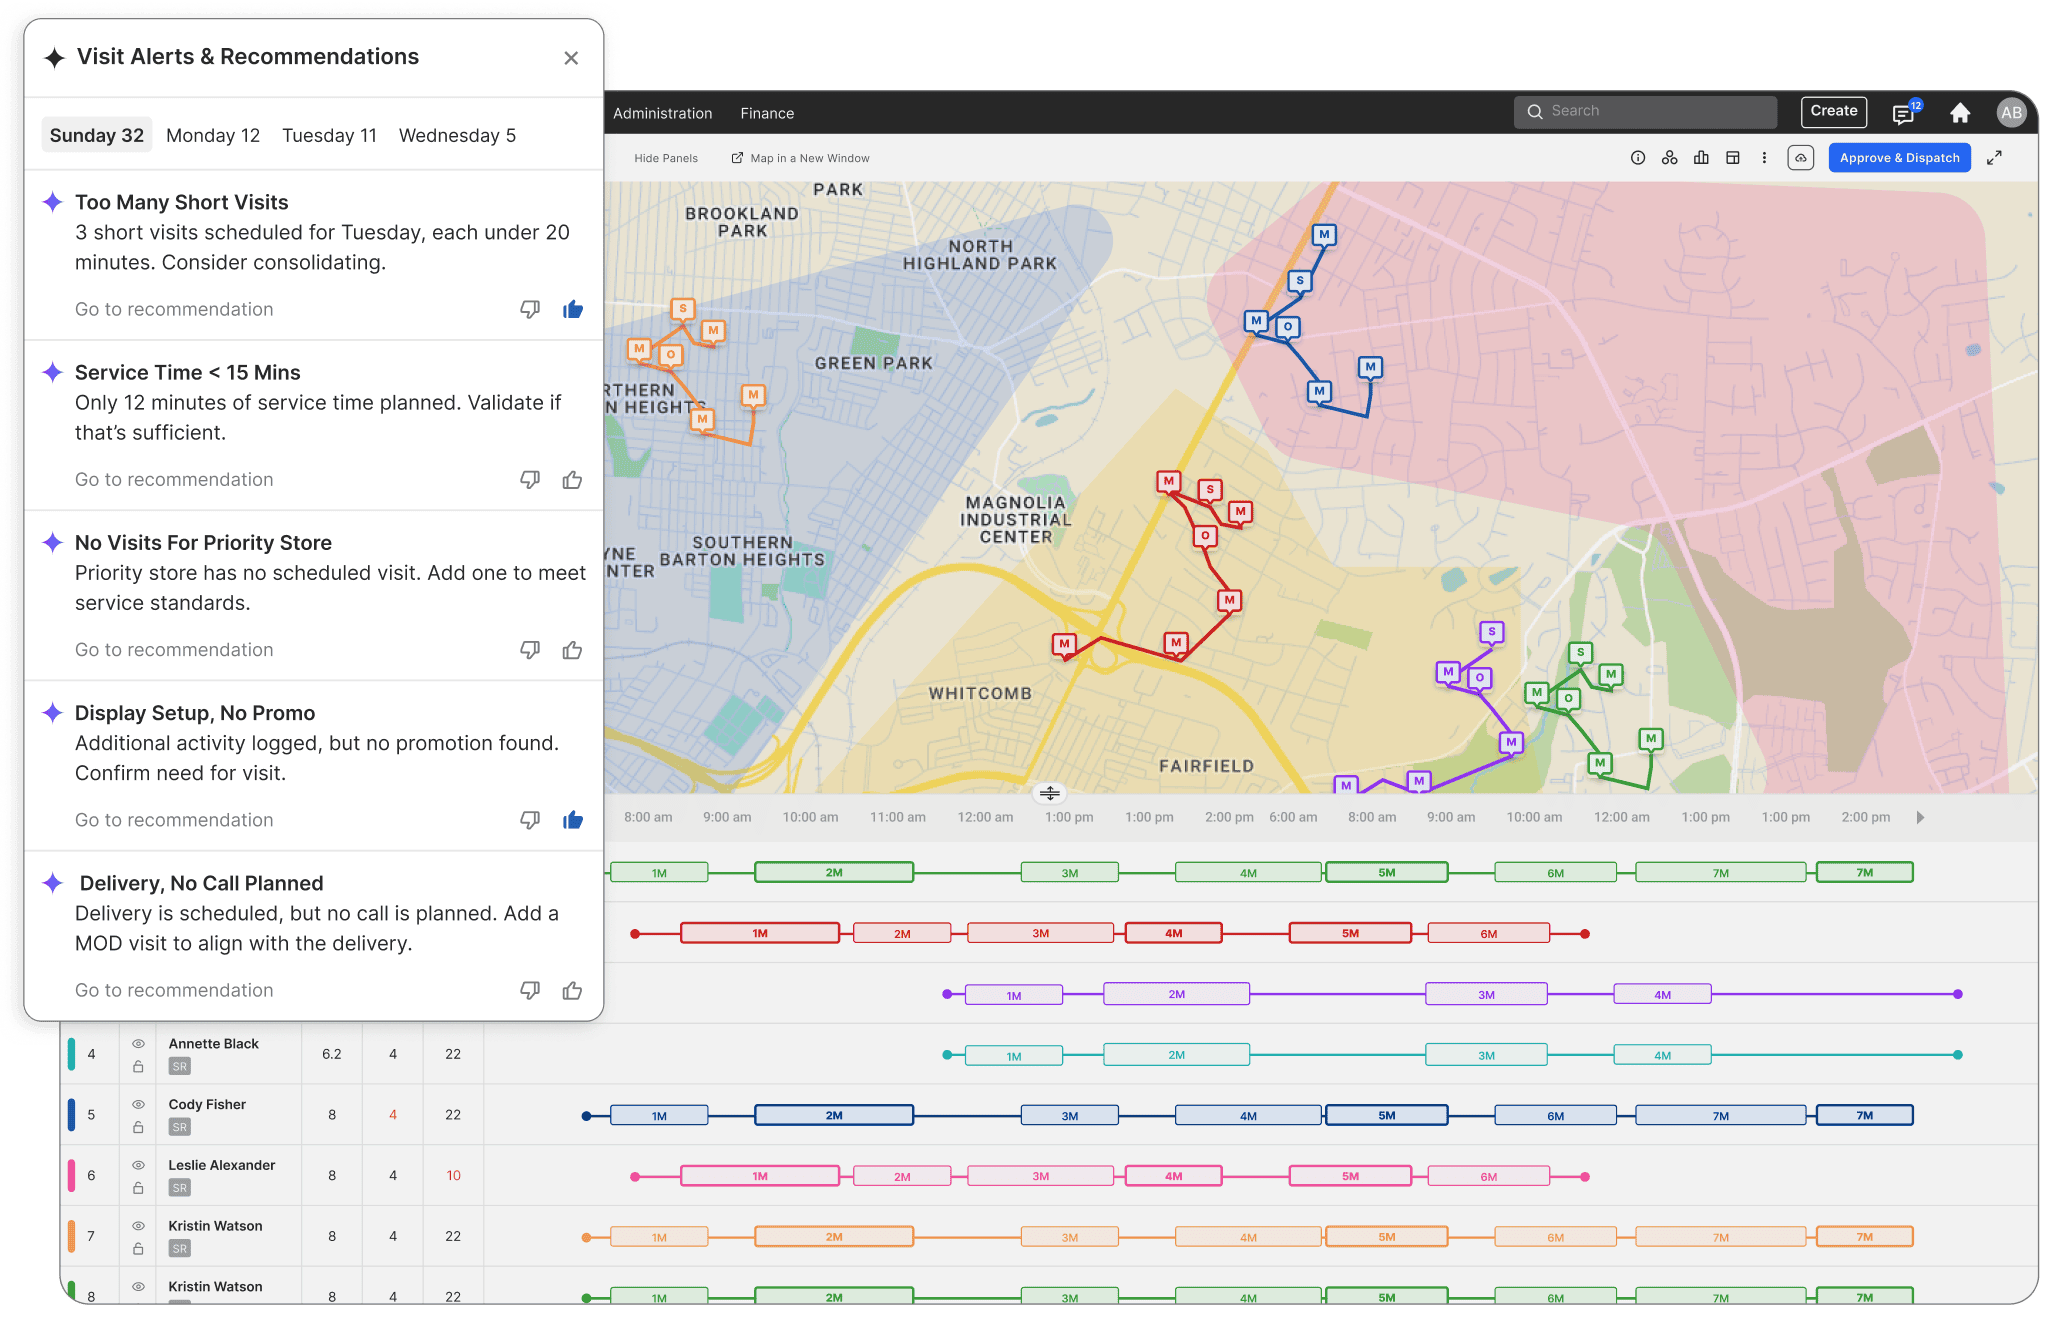Click the cluster grouping icon in map toolbar
The image size is (2057, 1333).
1669,158
